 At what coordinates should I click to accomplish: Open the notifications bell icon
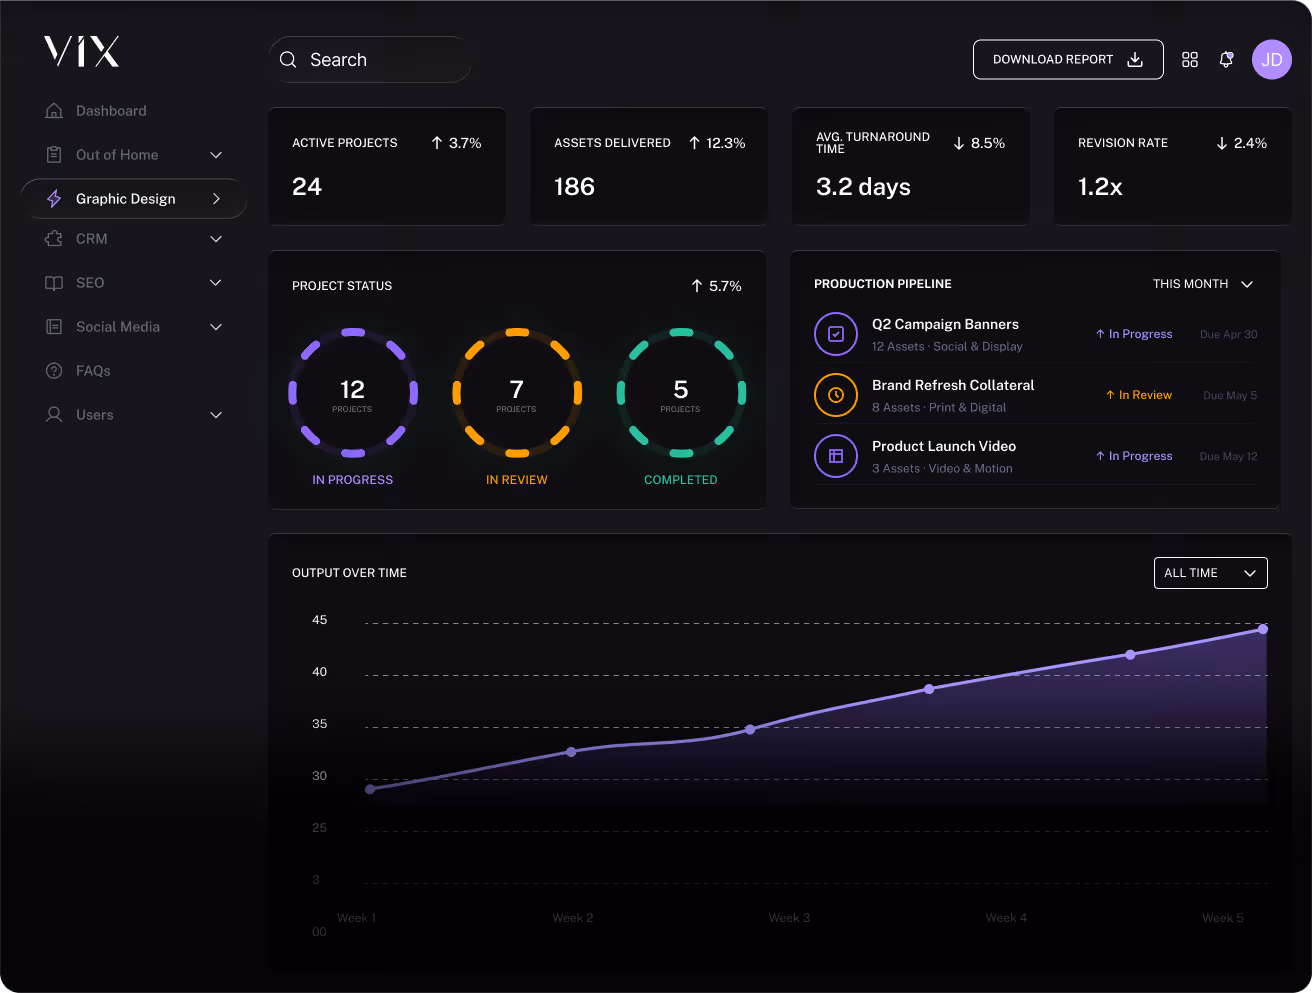click(1227, 60)
